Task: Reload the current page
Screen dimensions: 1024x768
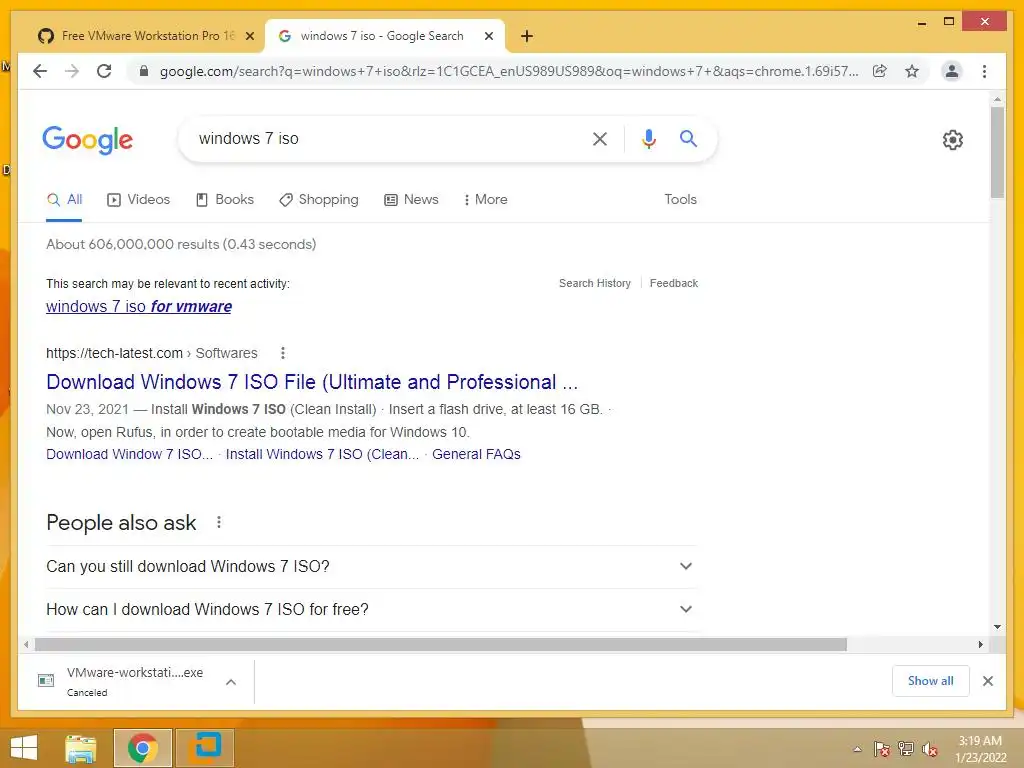Action: [x=104, y=71]
